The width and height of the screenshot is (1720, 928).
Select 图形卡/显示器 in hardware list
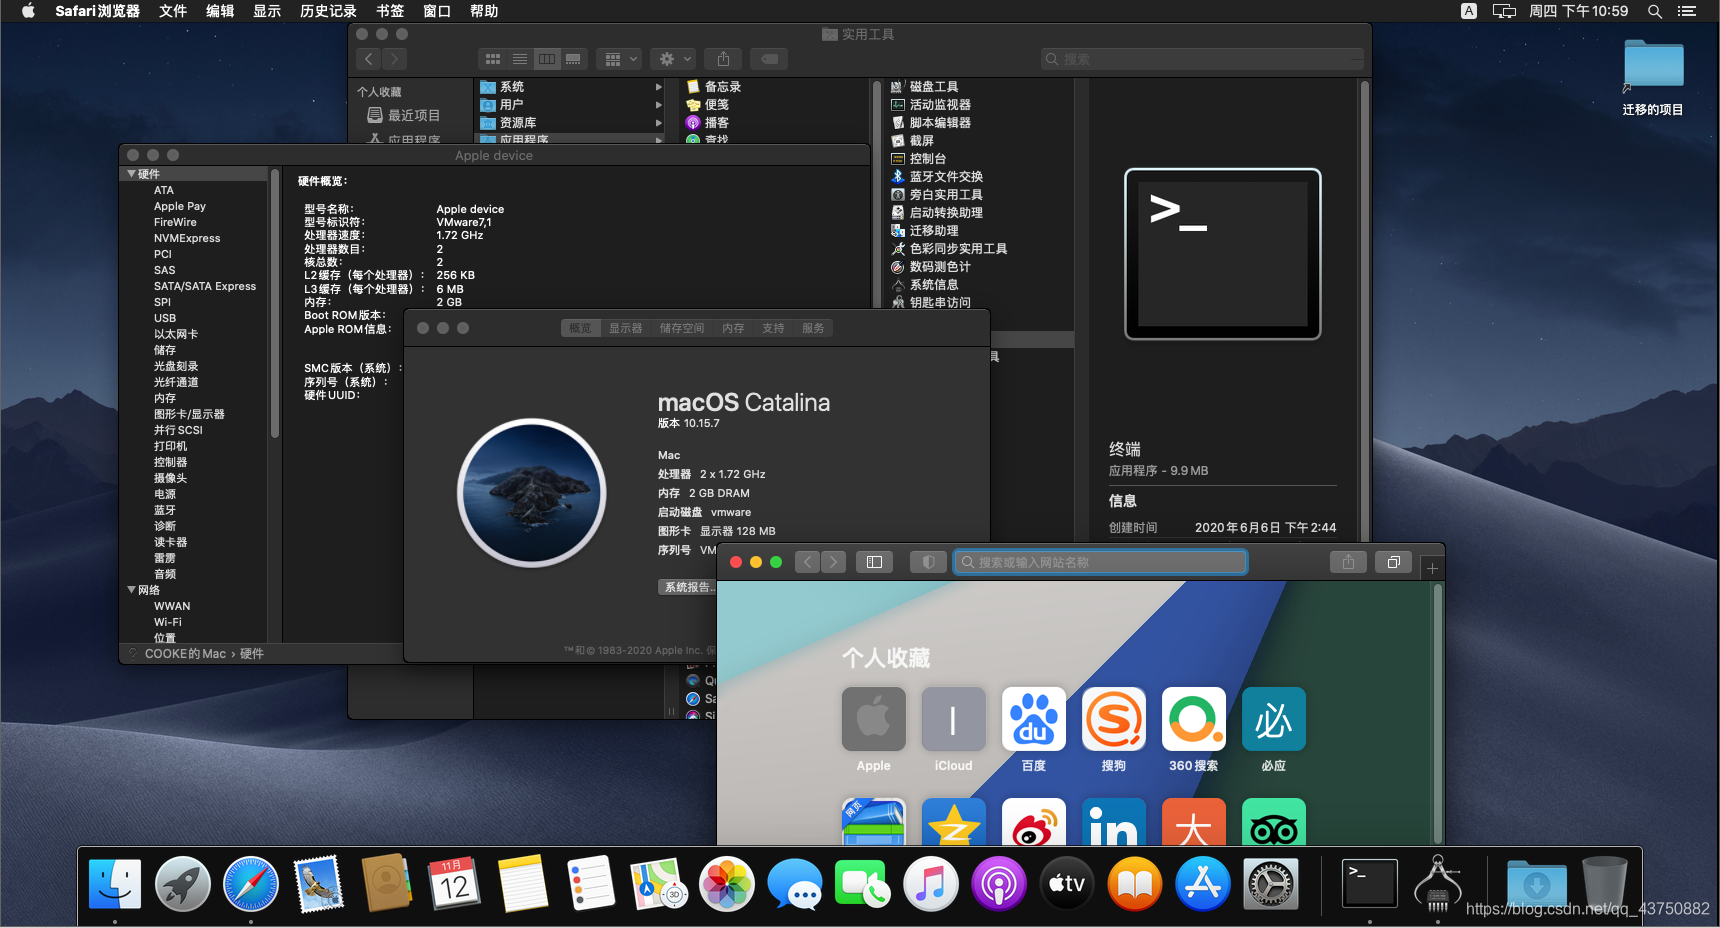pos(189,414)
